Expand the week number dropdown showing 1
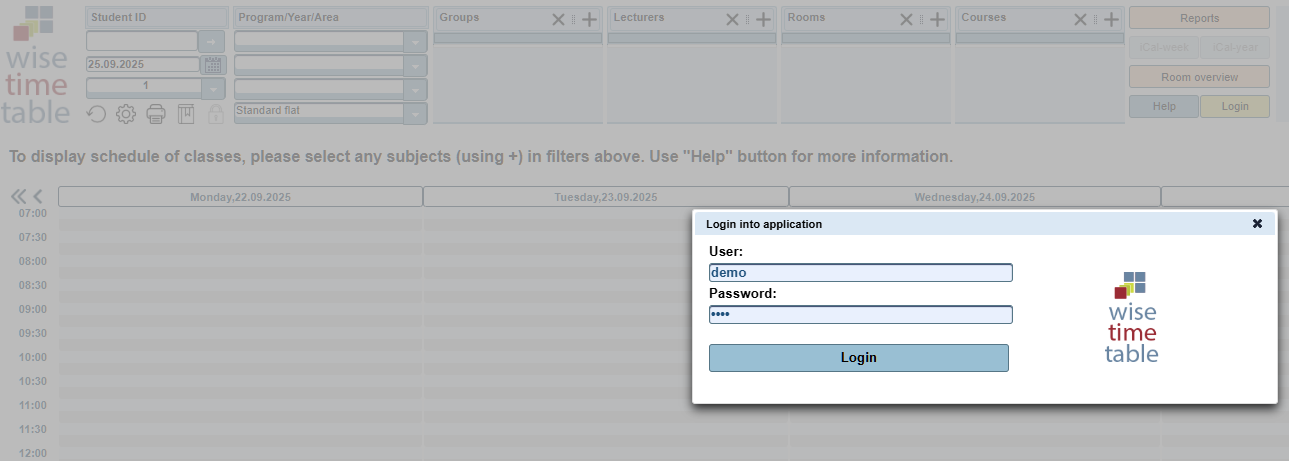The image size is (1289, 461). pyautogui.click(x=213, y=89)
